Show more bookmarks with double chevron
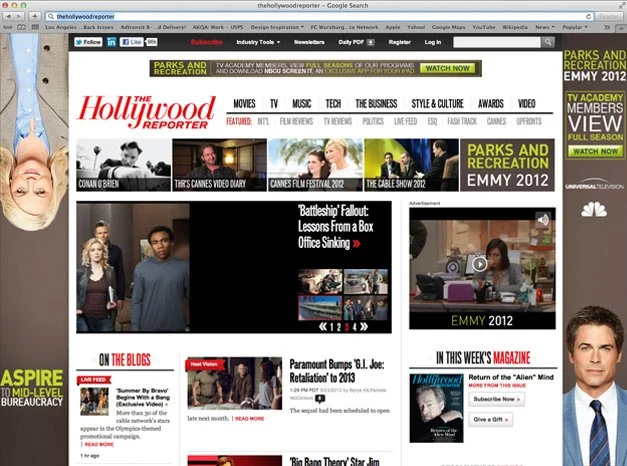Screen dimensions: 627x466 point(607,27)
